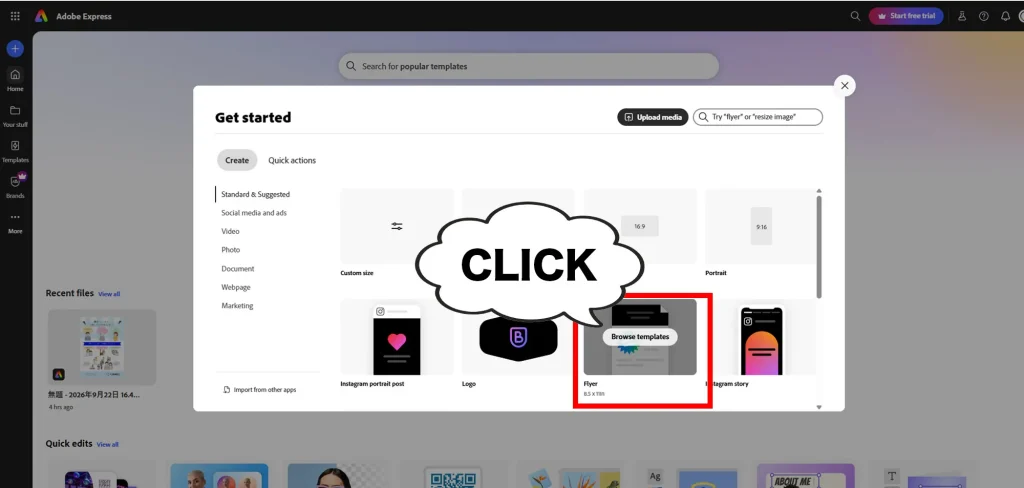Screen dimensions: 1024x488
Task: Select Social media and ads category
Action: tap(254, 213)
